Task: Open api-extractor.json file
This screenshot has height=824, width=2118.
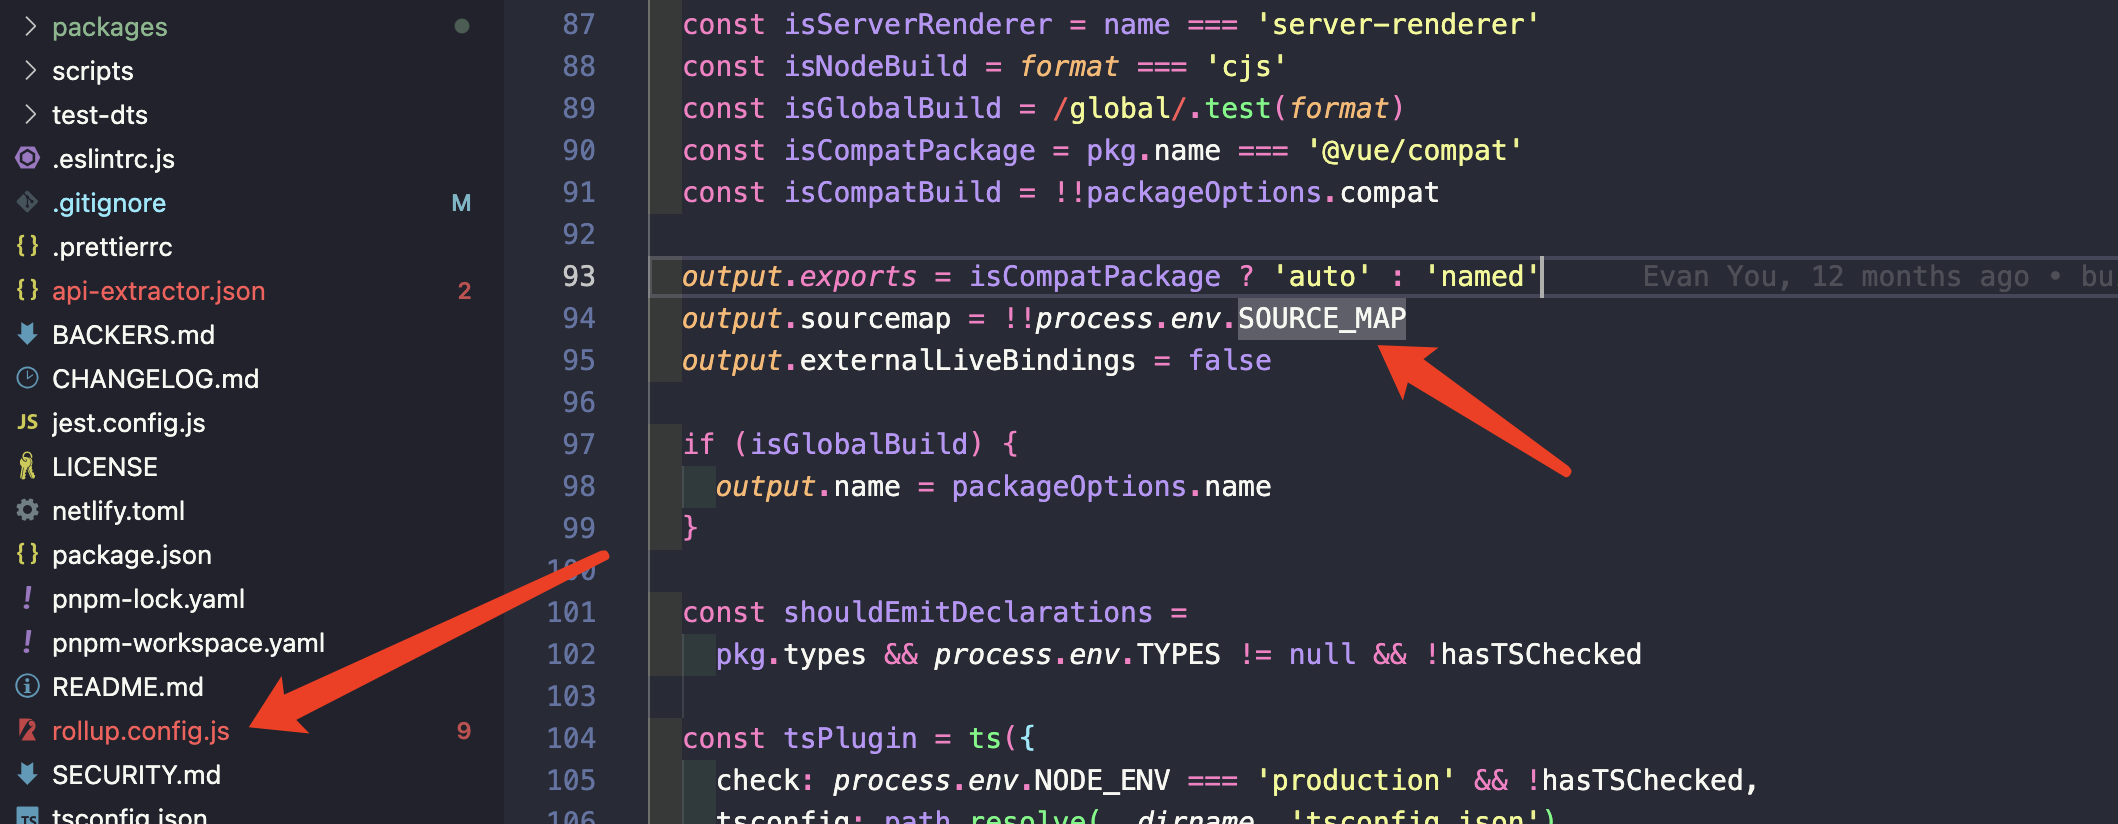Action: [159, 290]
